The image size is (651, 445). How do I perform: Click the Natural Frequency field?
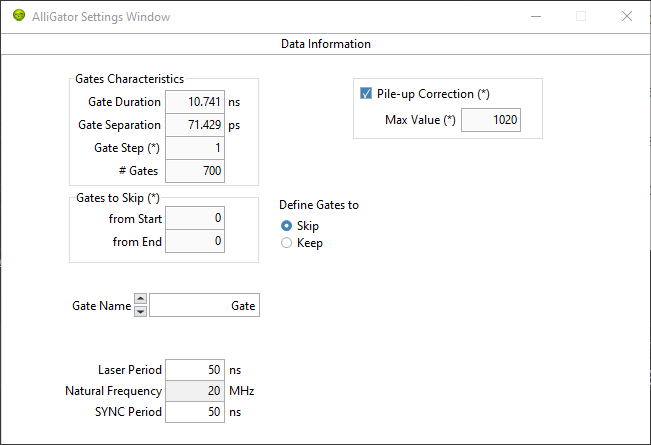click(195, 391)
